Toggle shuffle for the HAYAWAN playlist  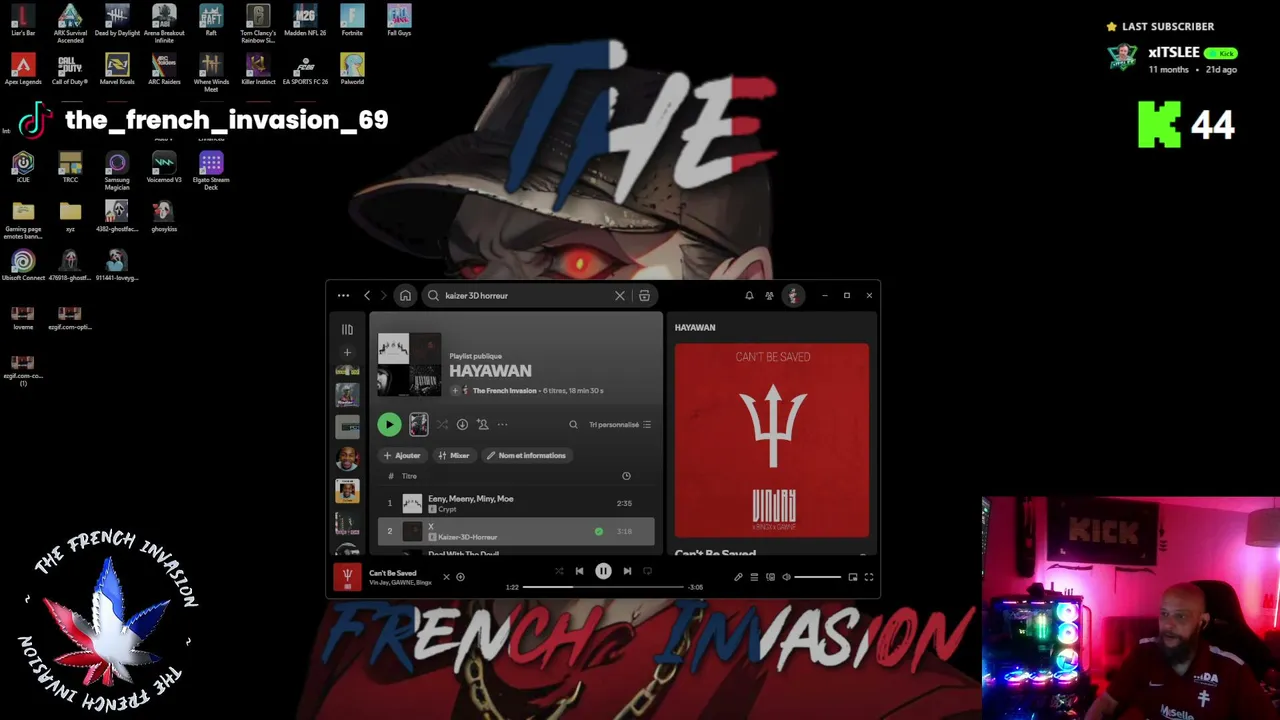coord(442,425)
